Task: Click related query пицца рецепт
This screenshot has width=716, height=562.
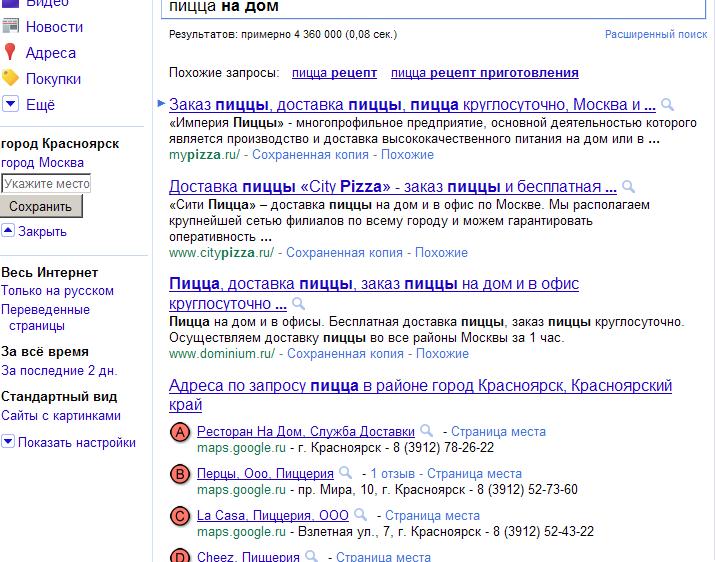Action: click(334, 73)
